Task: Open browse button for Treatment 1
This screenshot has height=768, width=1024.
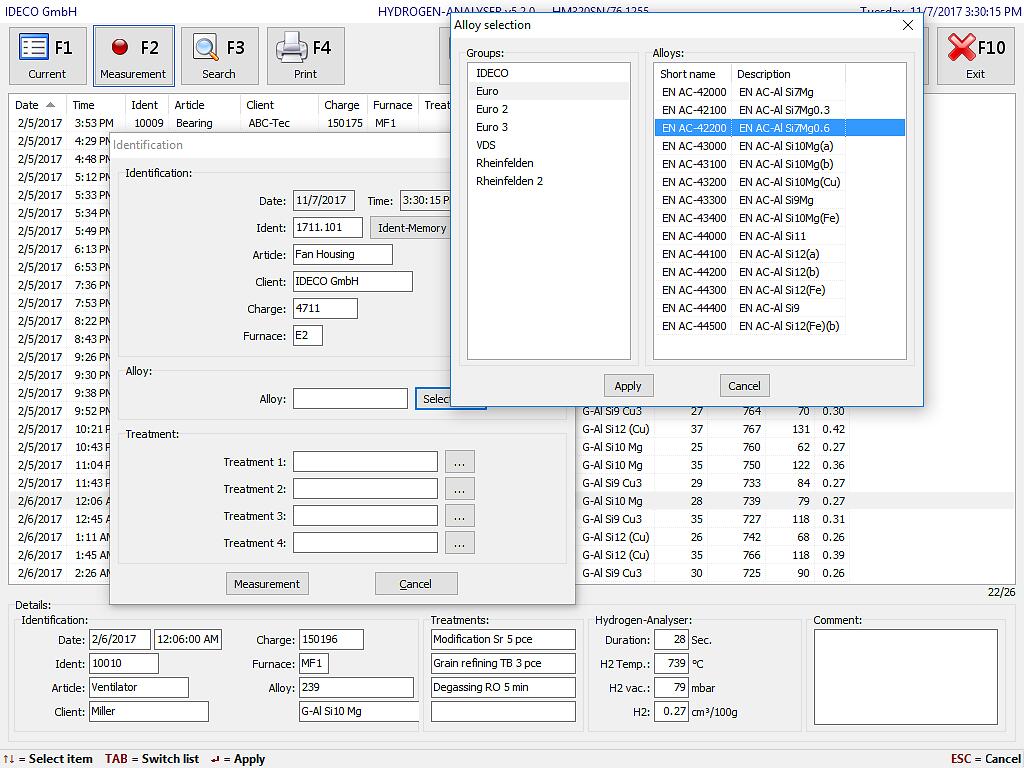Action: point(459,462)
